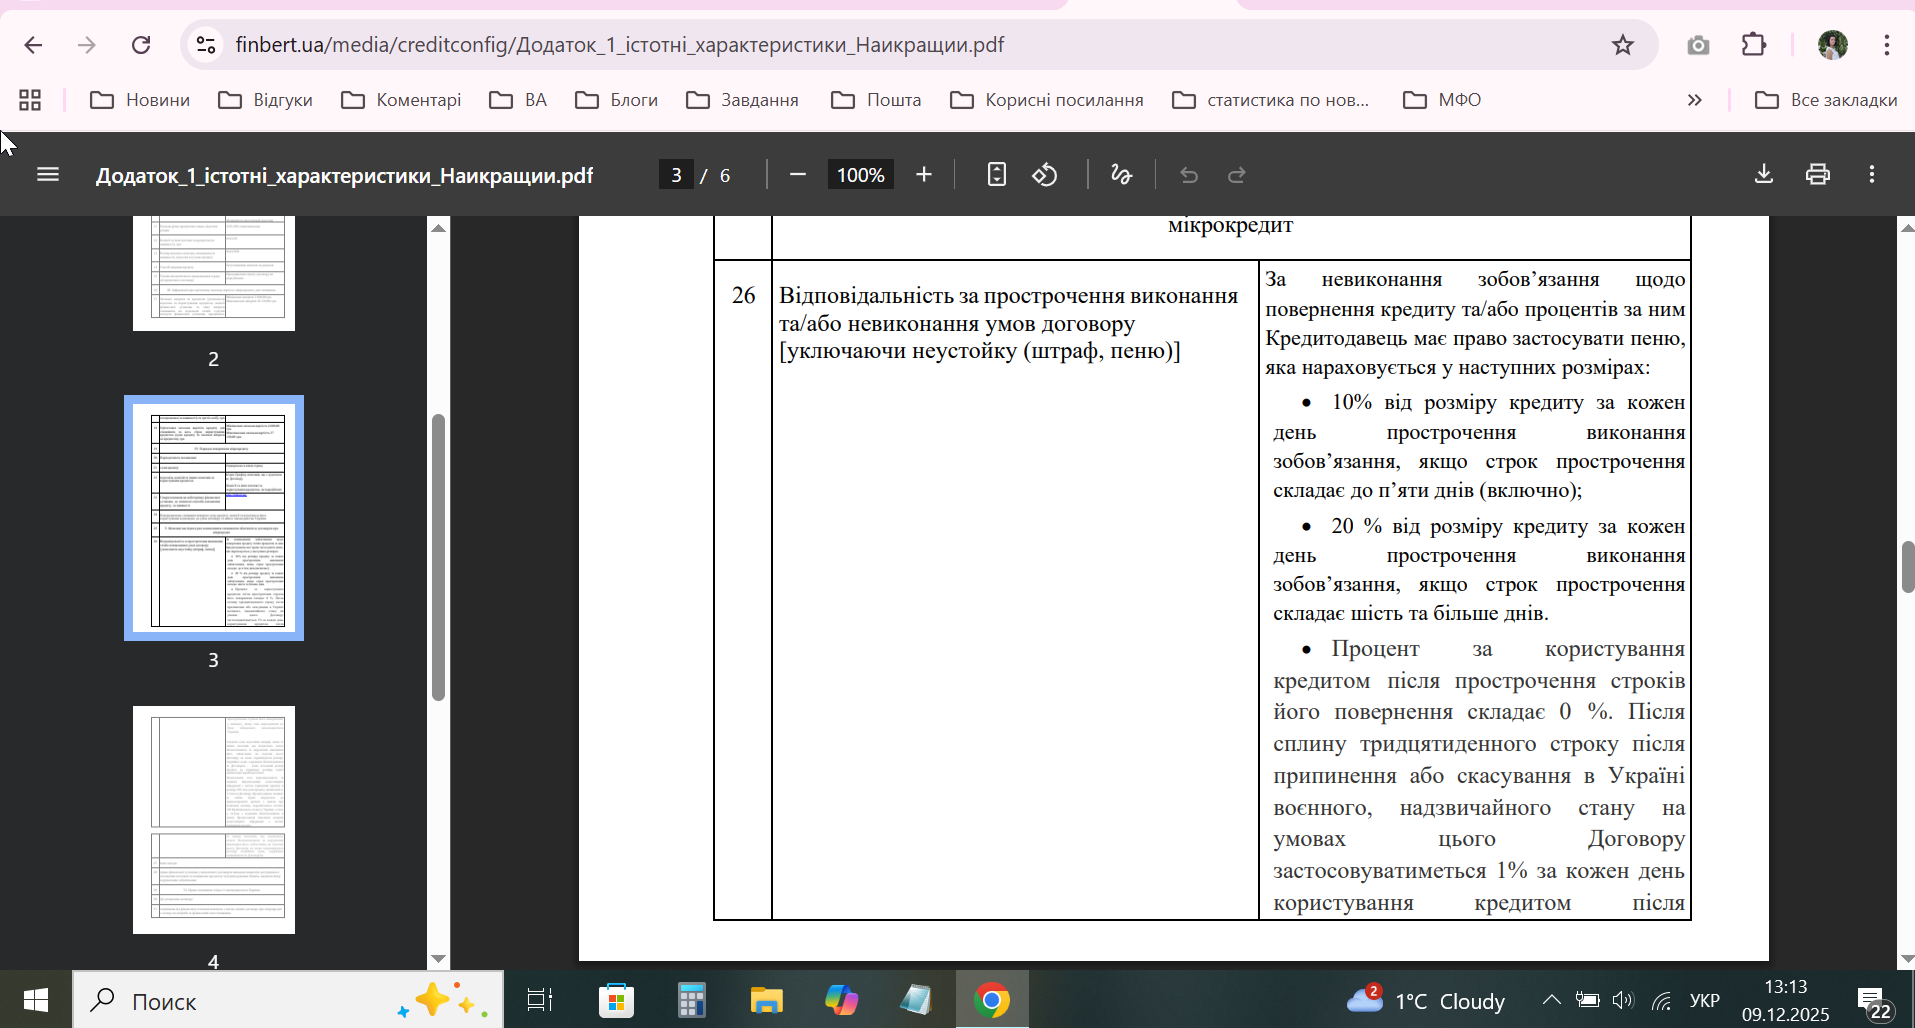Image resolution: width=1915 pixels, height=1028 pixels.
Task: Open Calculator from the taskbar
Action: [x=691, y=1000]
